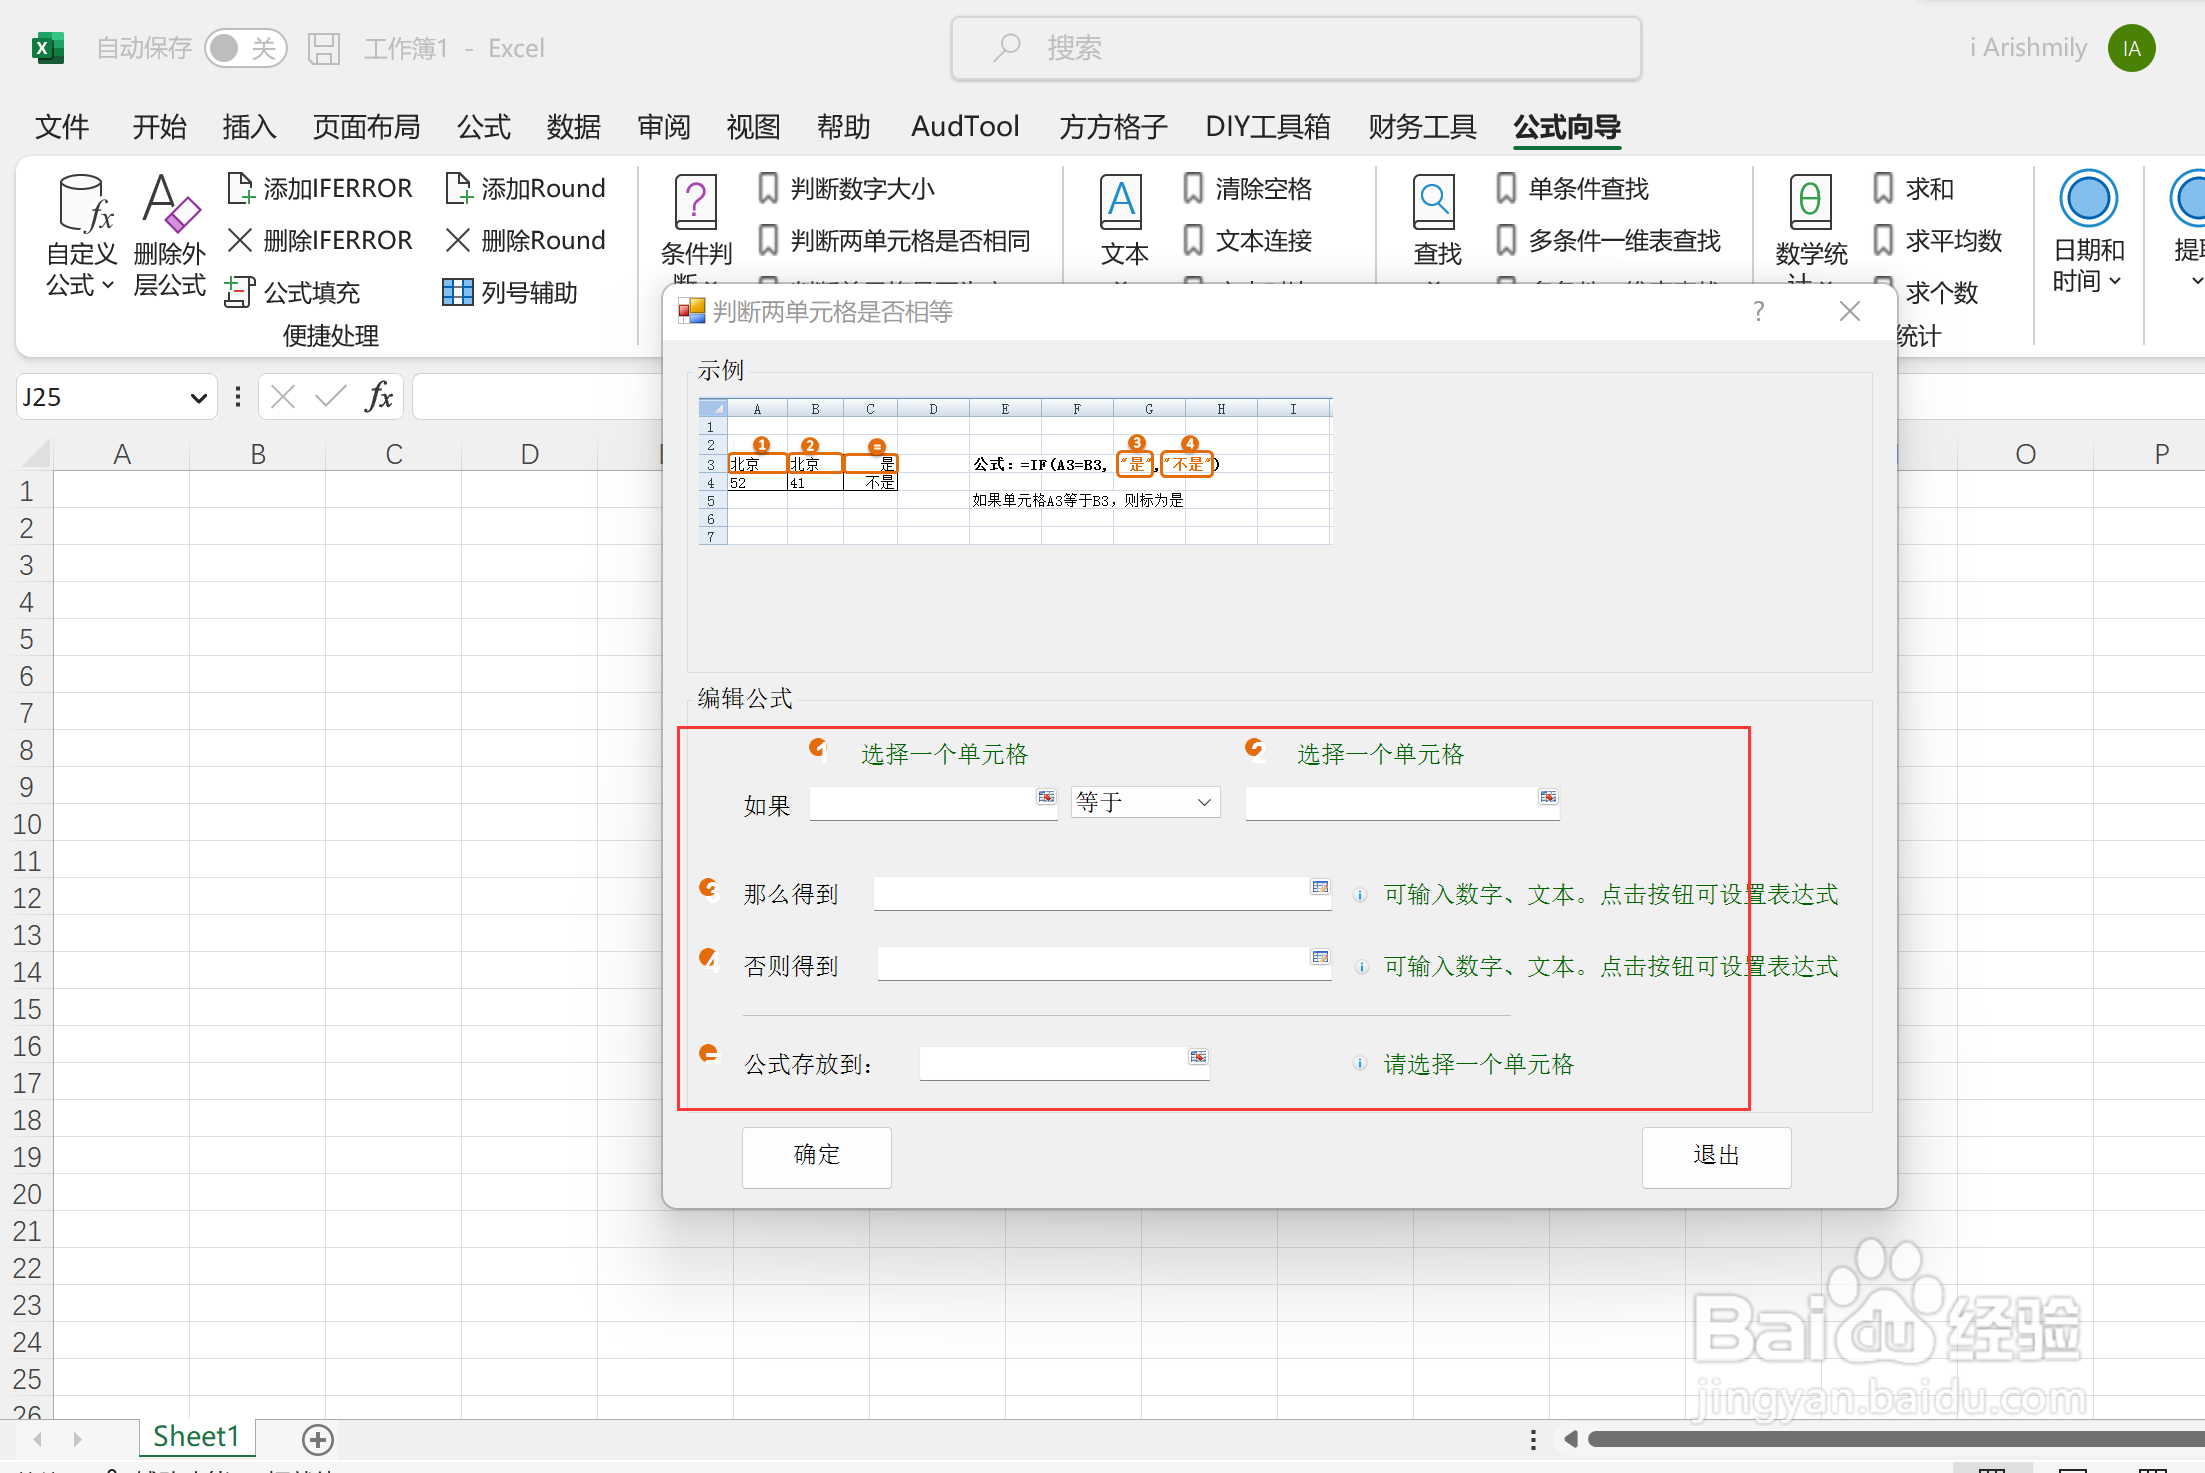
Task: Close the 判断两单元格是否相等 dialog
Action: [x=1850, y=311]
